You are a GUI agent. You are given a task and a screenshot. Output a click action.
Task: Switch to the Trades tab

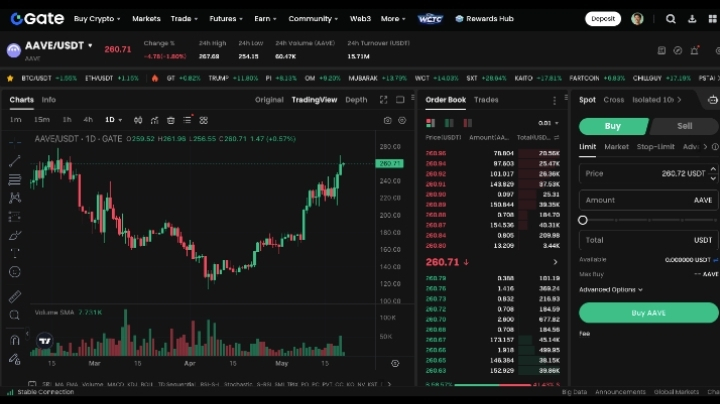[x=486, y=100]
